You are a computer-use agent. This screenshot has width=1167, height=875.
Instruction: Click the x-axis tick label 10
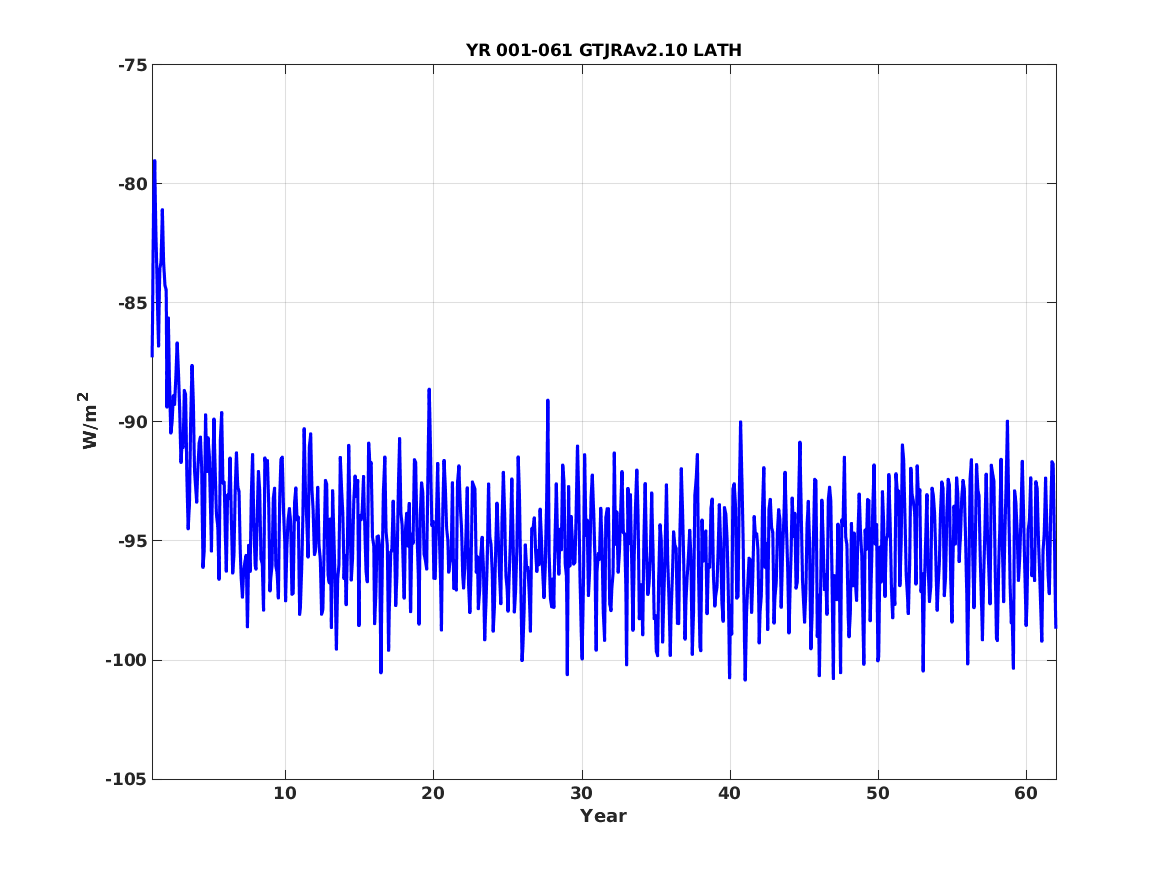(285, 793)
